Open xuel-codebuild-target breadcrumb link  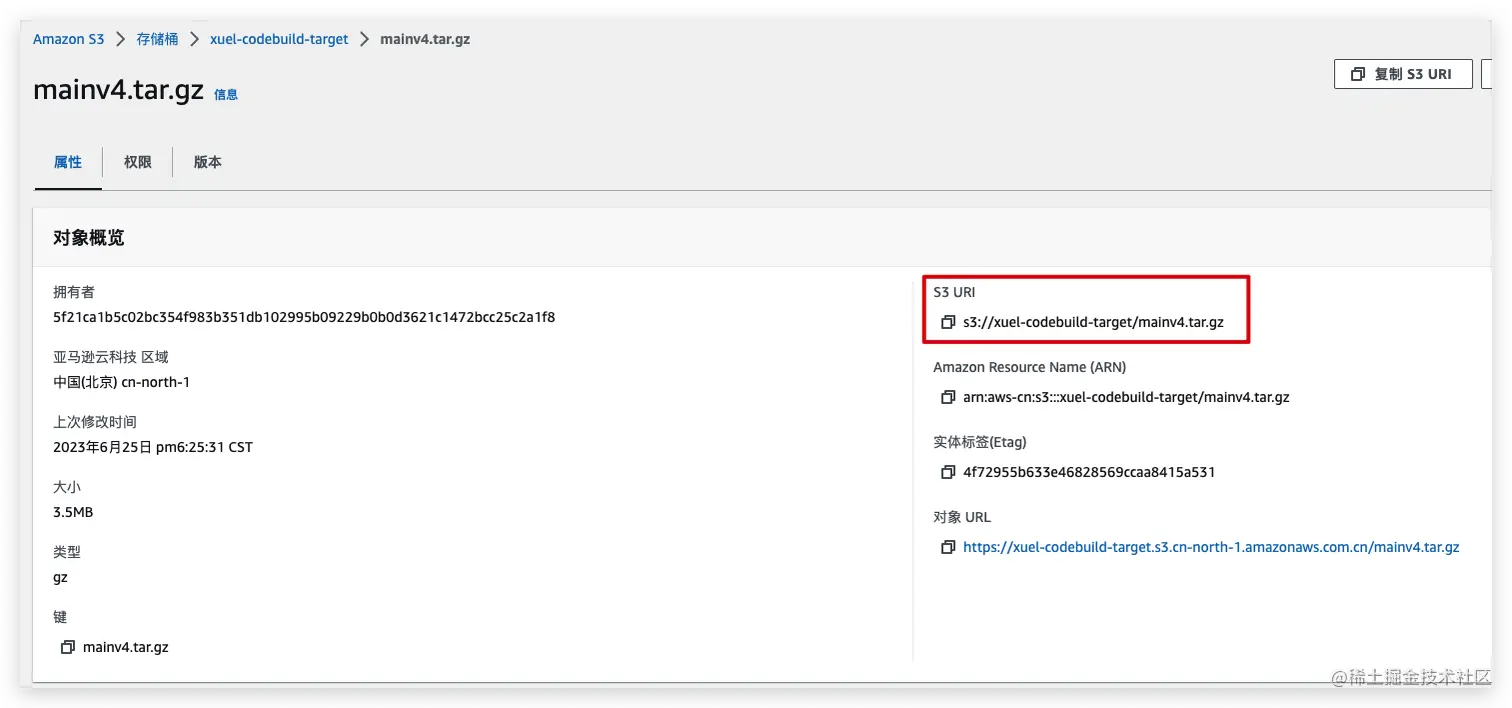coord(279,39)
